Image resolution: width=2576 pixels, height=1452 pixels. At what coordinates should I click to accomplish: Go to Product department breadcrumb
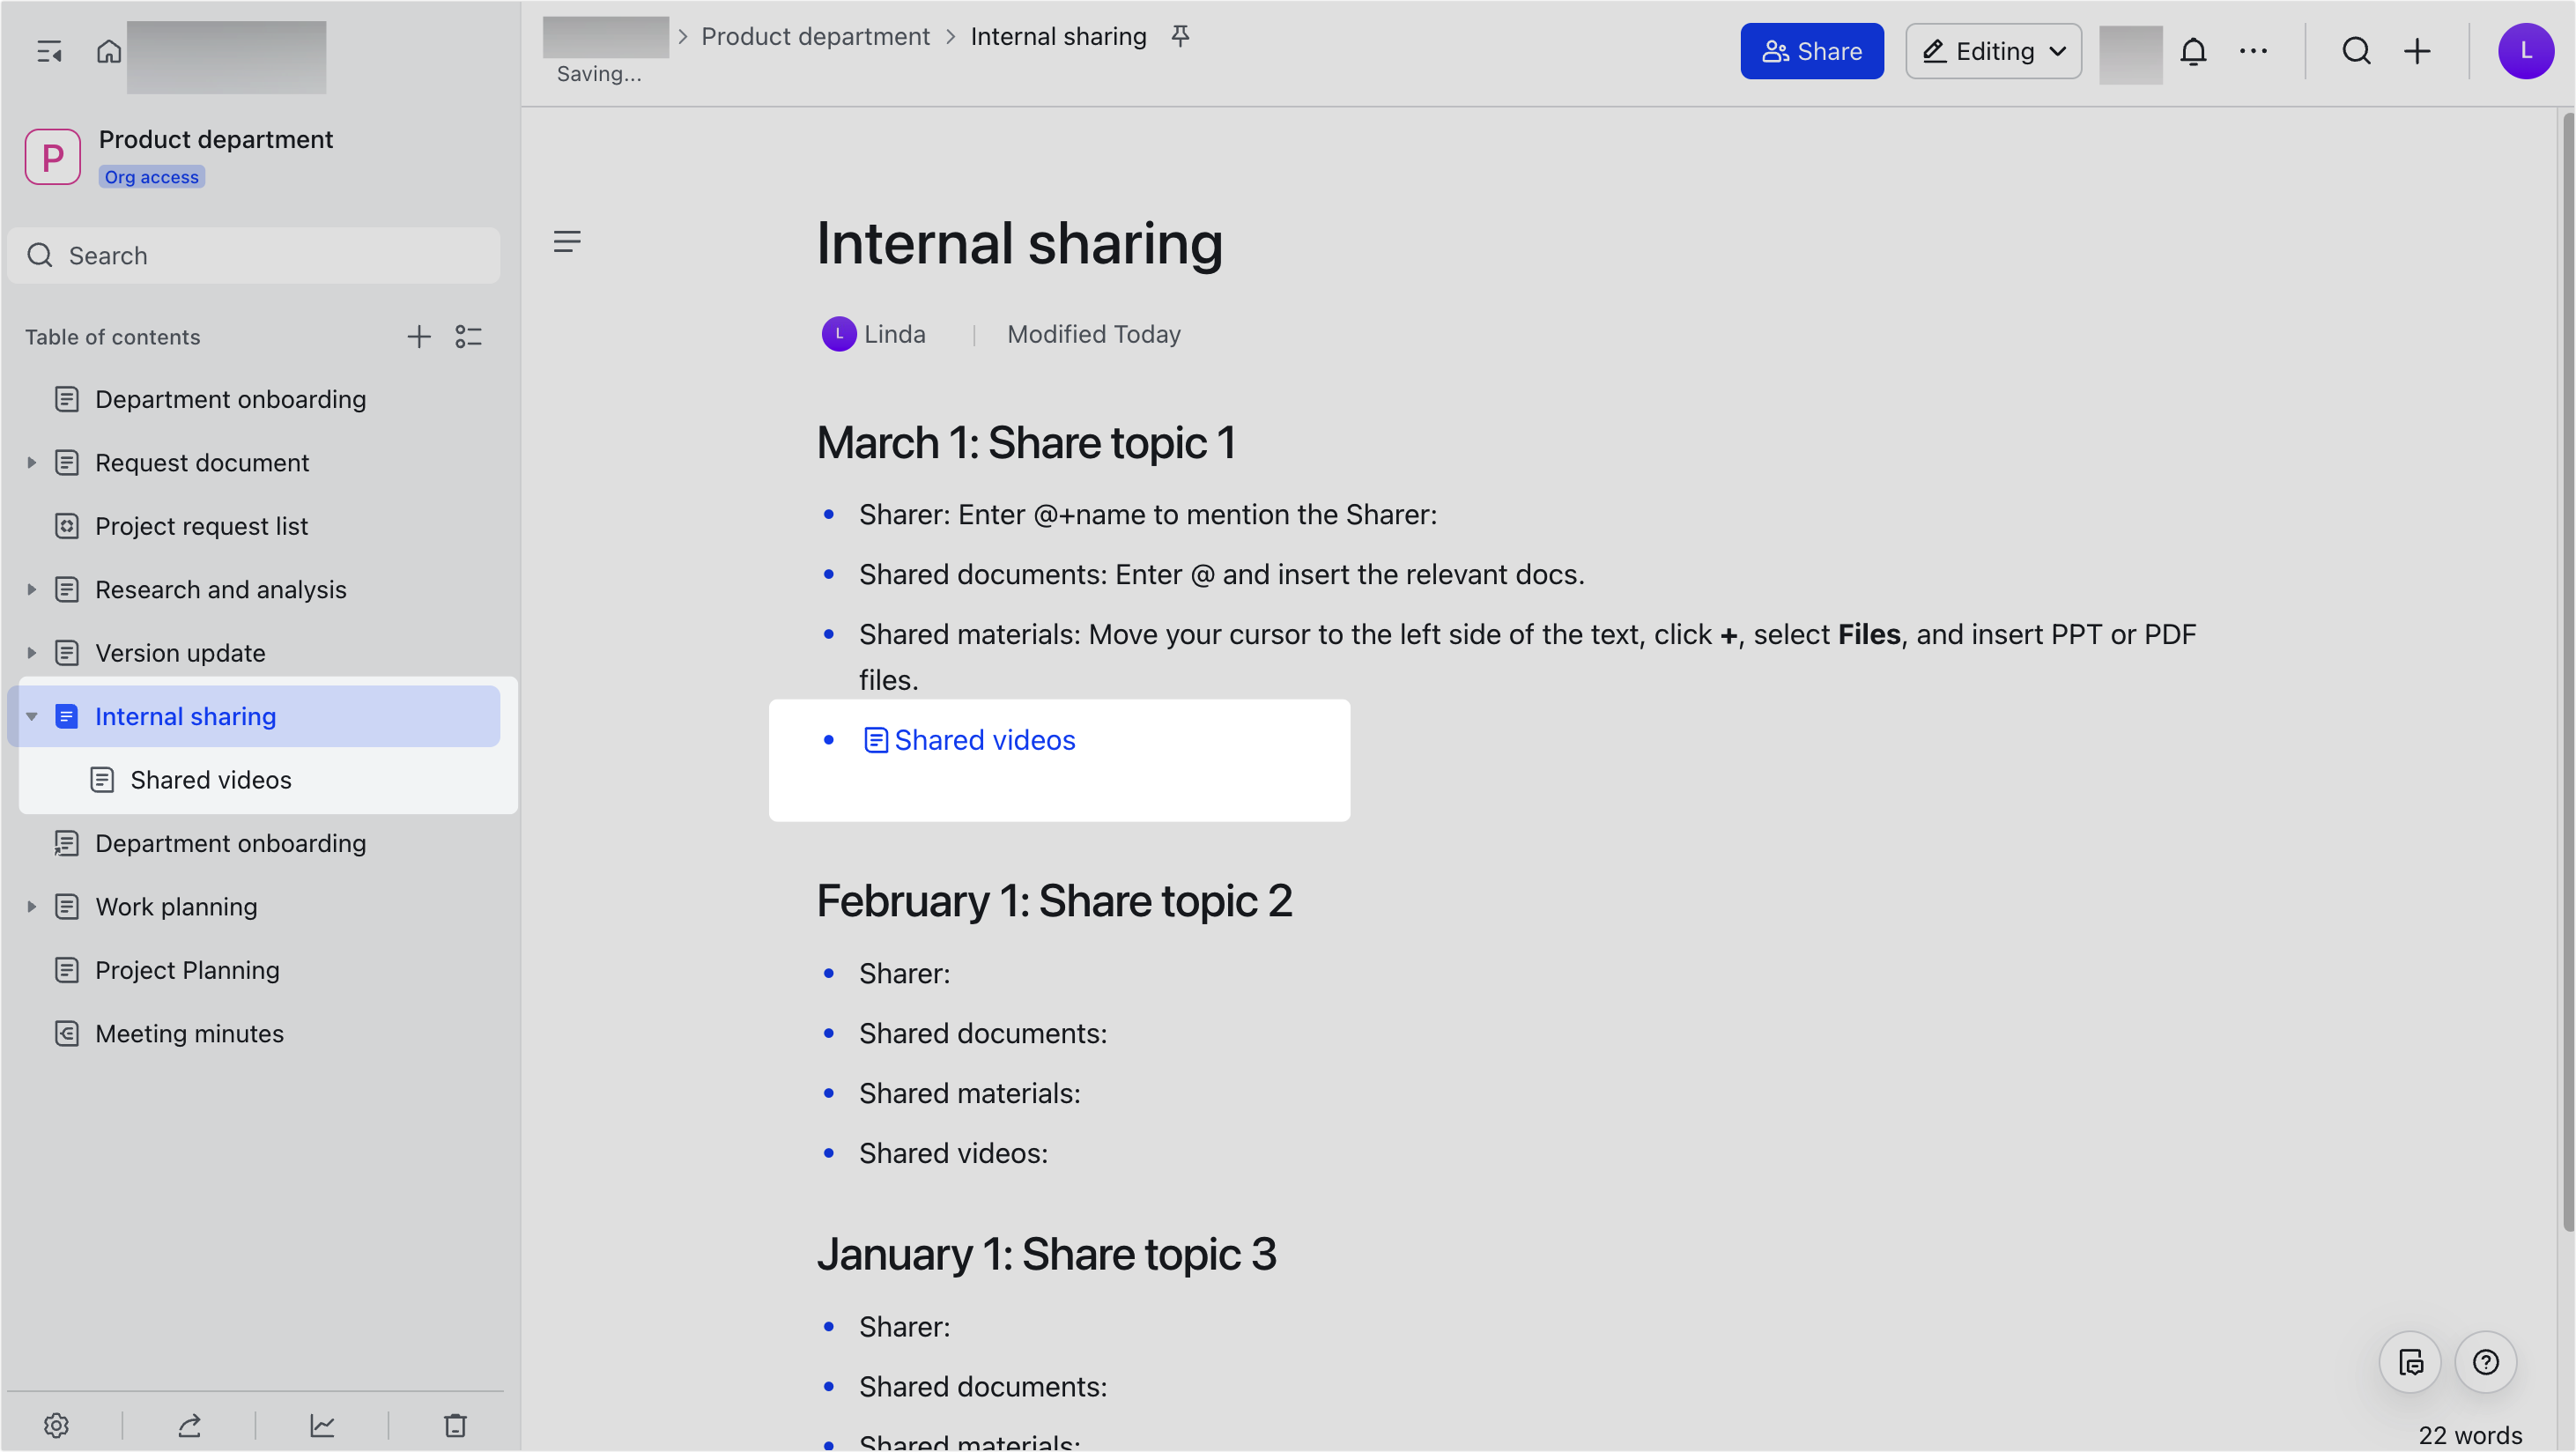(x=815, y=36)
